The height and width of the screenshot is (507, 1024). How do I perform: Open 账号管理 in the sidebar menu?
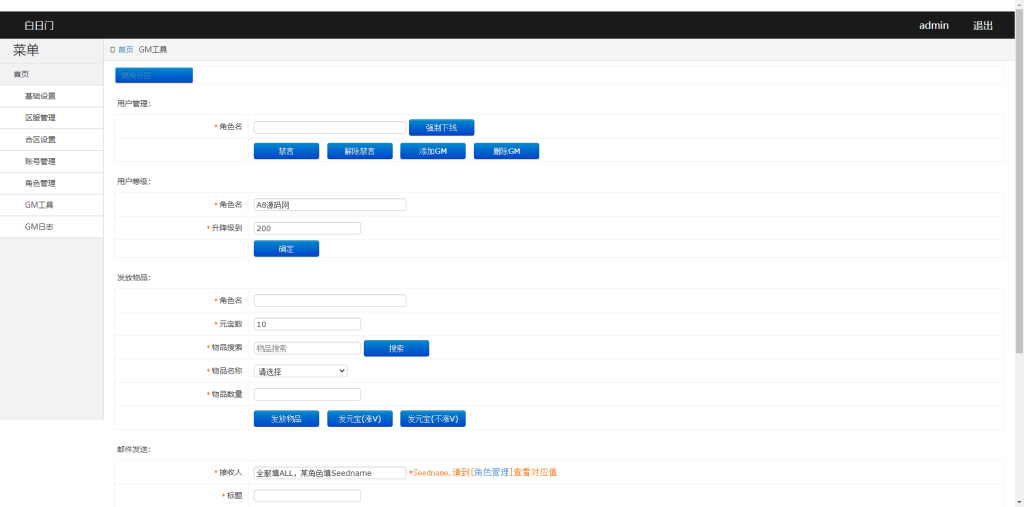(x=52, y=161)
